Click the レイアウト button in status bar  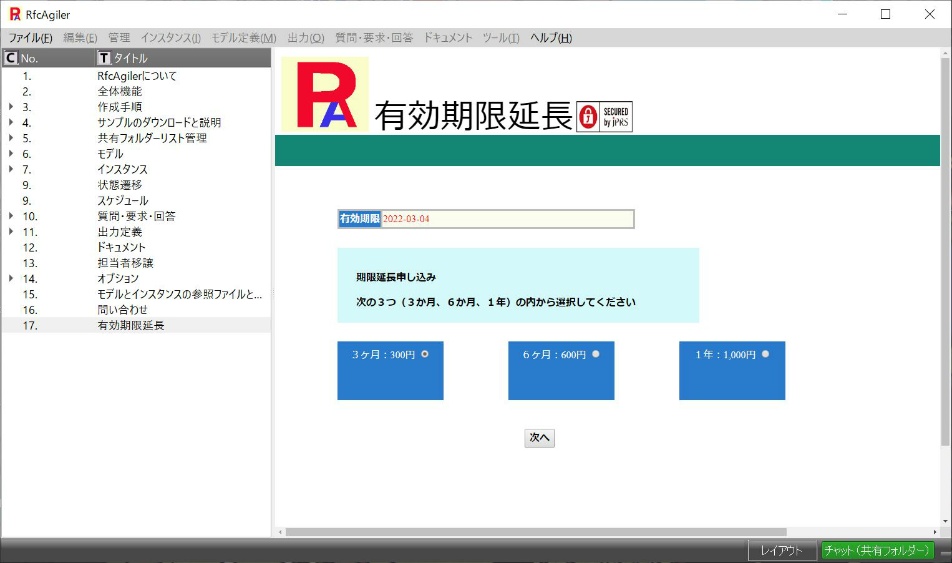click(x=781, y=550)
